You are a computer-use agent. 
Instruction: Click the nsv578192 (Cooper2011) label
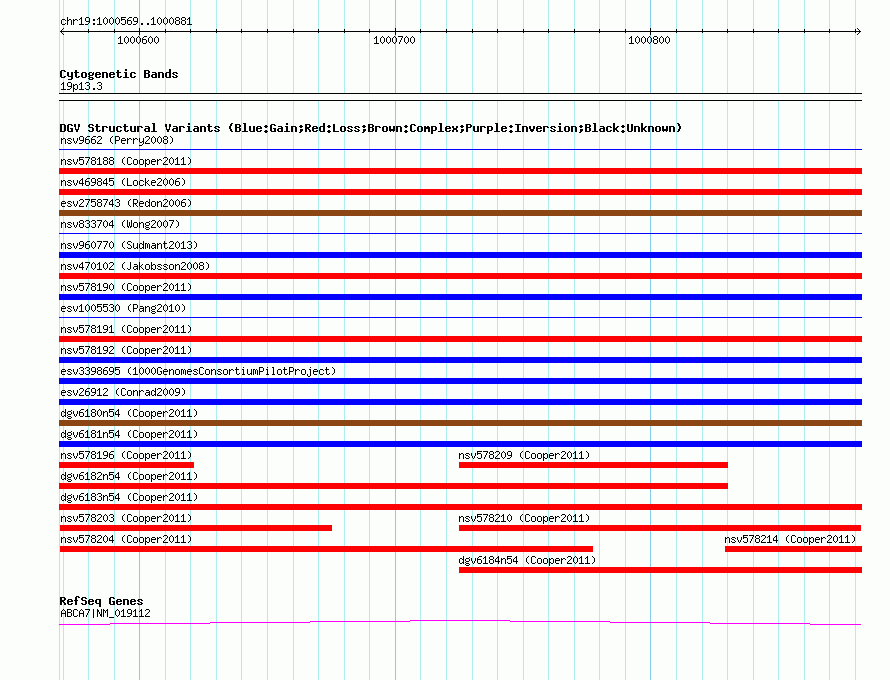[x=126, y=350]
